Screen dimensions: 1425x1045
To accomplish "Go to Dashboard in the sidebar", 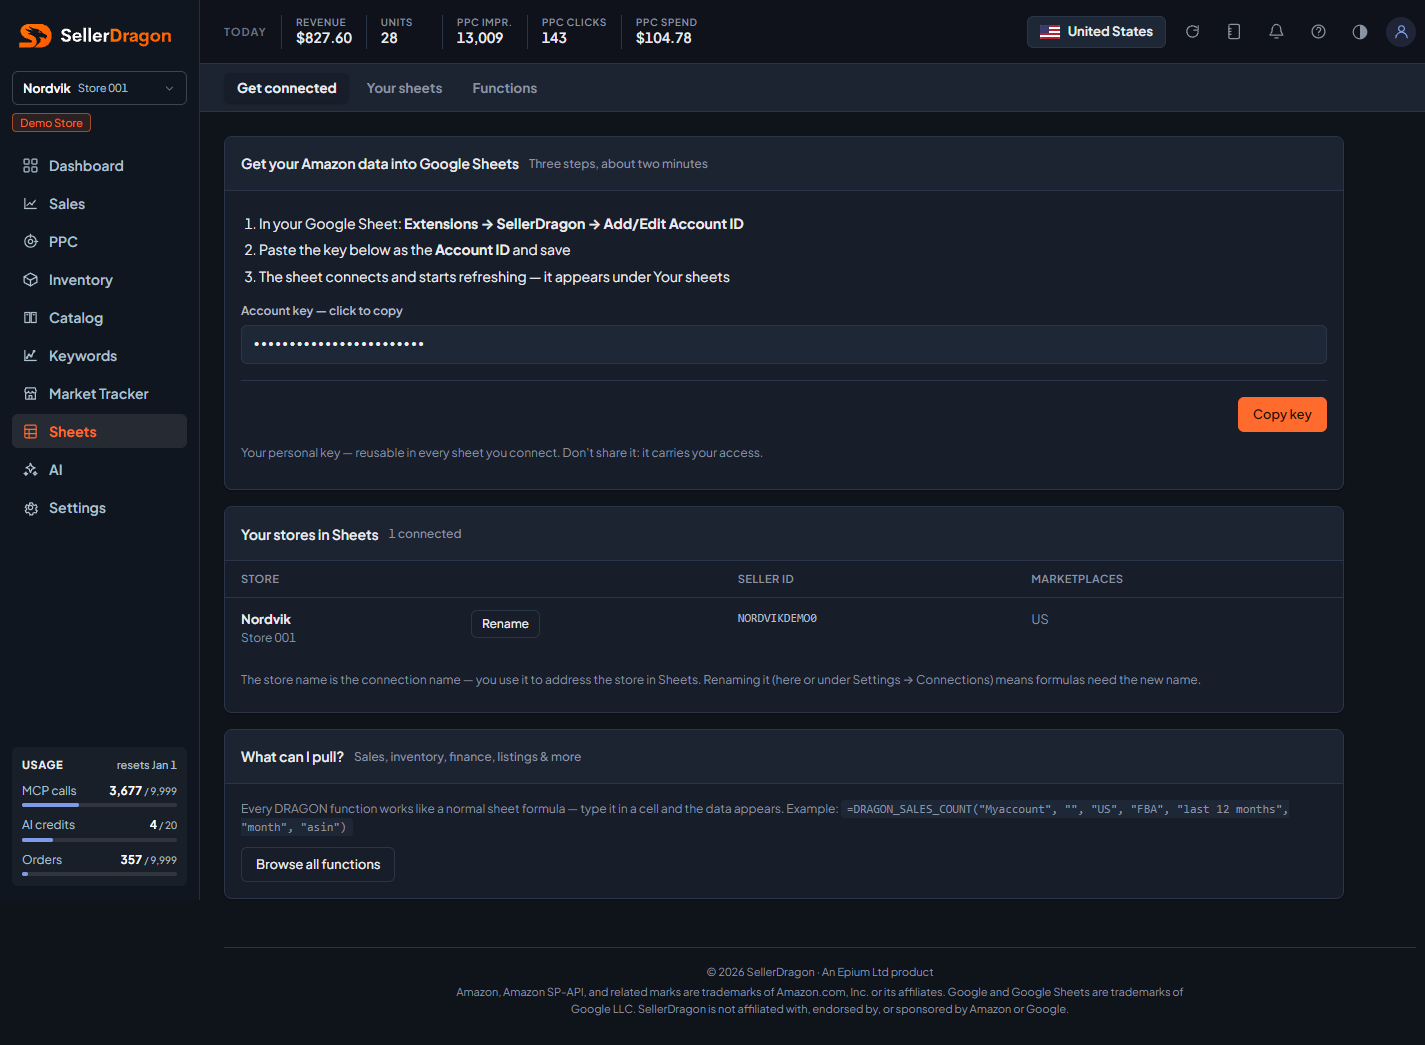I will click(x=99, y=166).
